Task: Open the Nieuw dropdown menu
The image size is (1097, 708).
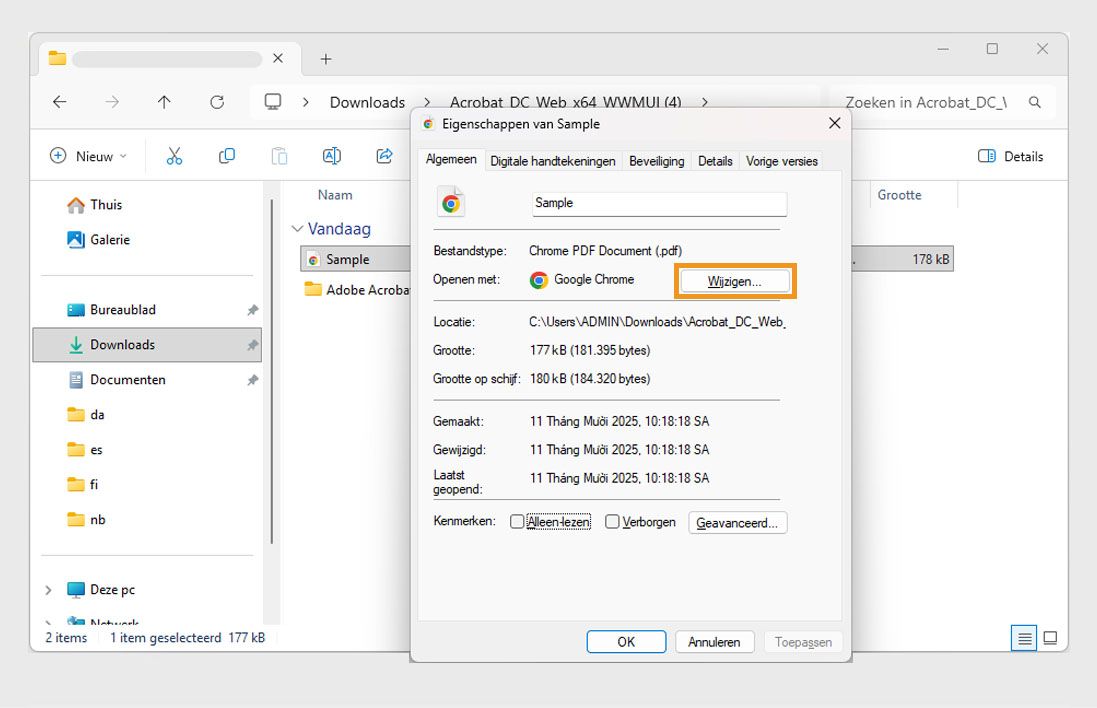Action: (89, 156)
